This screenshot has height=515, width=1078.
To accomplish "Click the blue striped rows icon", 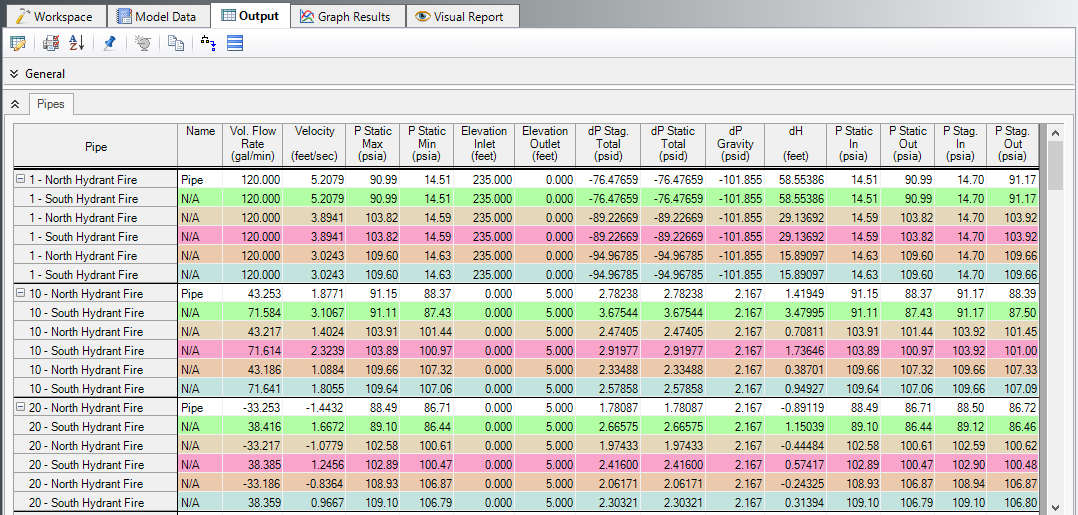I will coord(235,43).
